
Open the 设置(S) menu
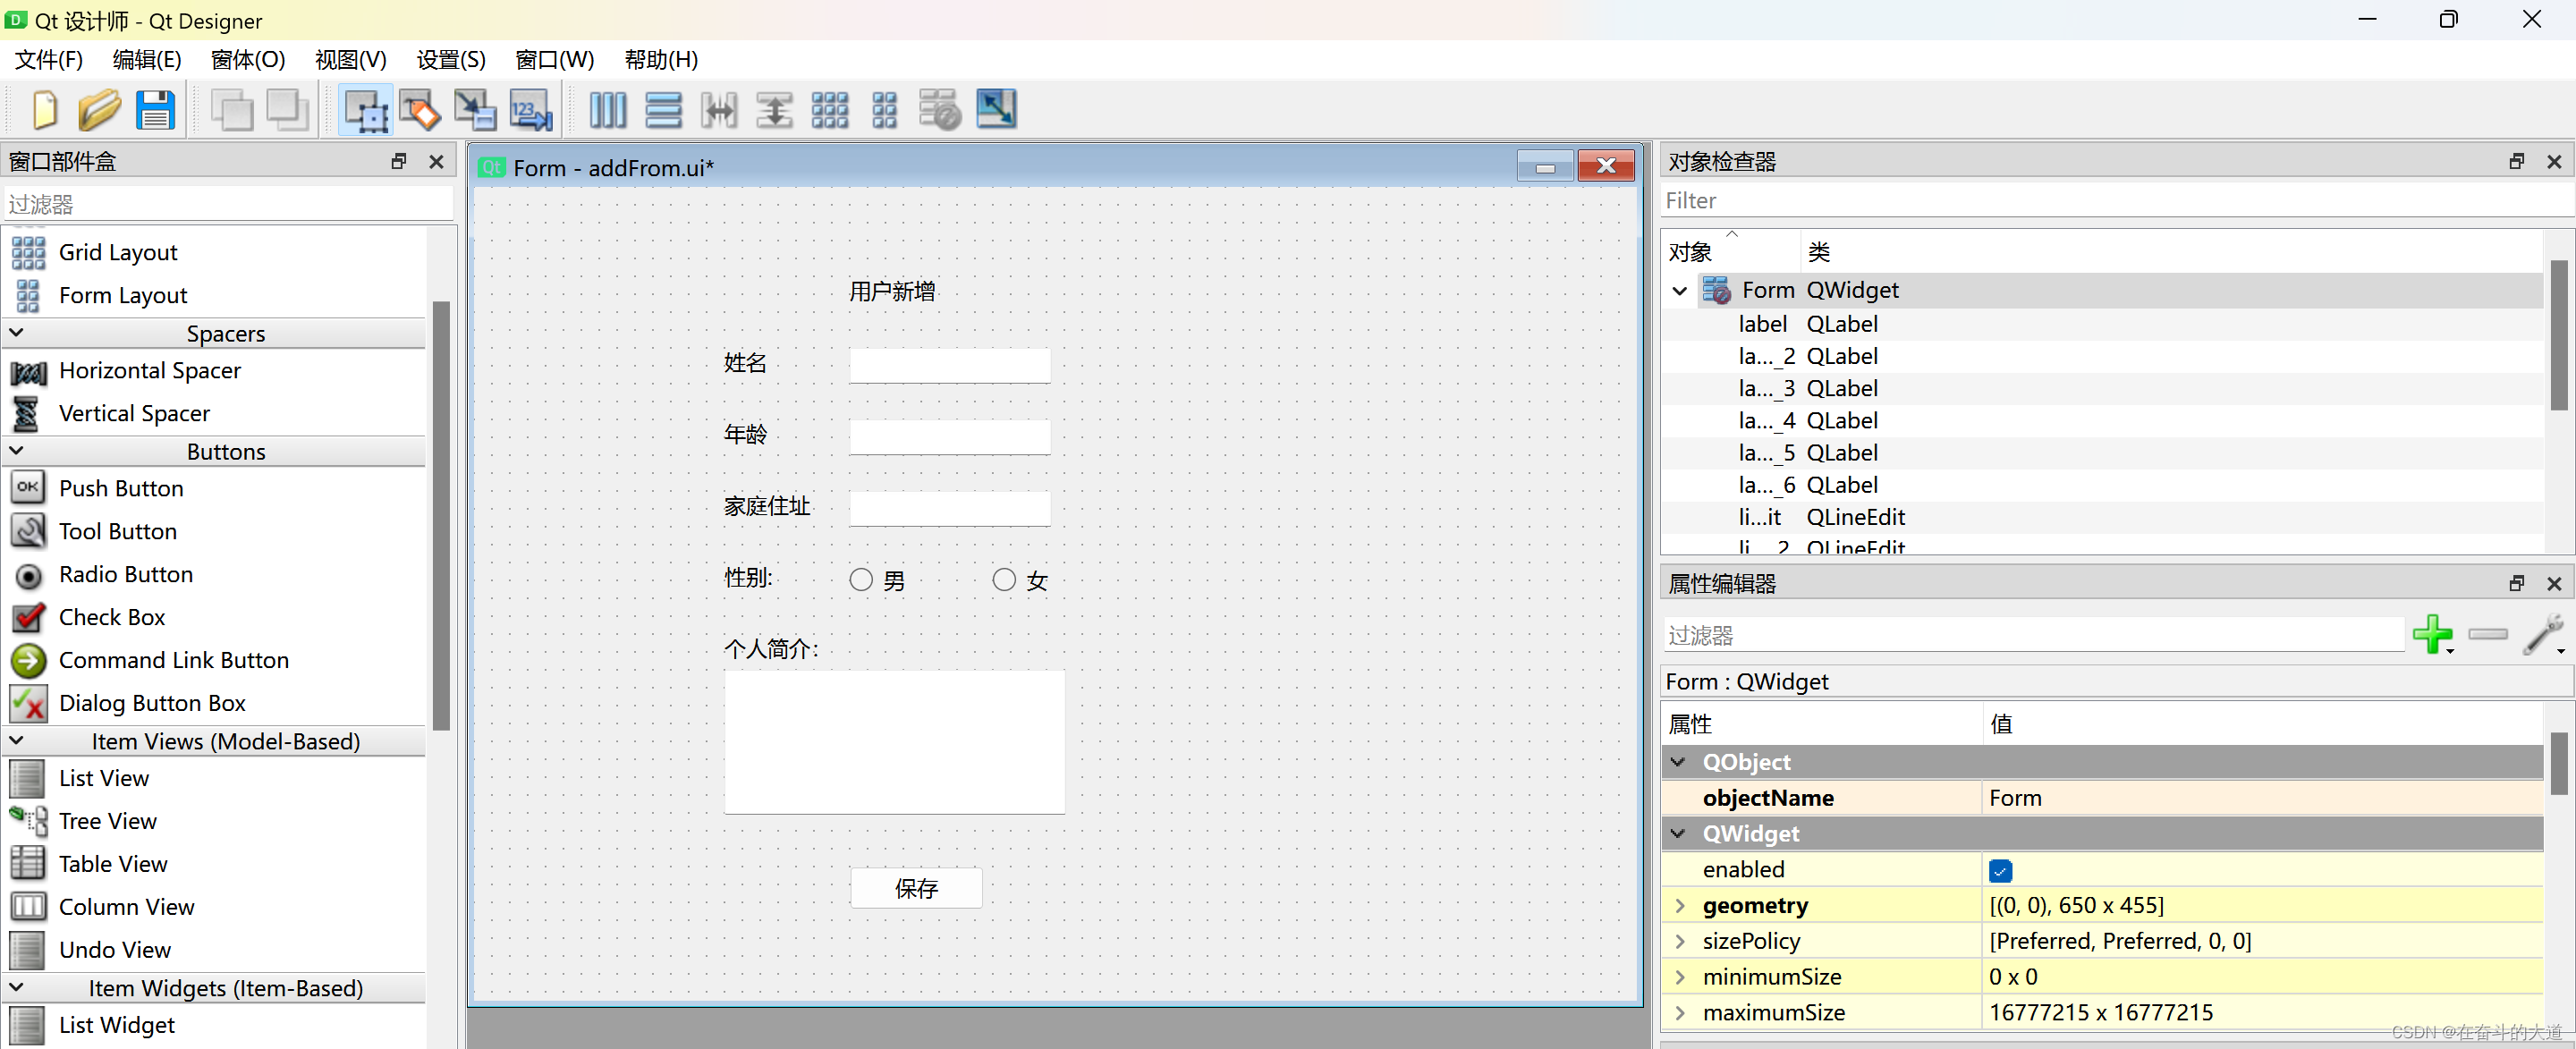click(451, 60)
